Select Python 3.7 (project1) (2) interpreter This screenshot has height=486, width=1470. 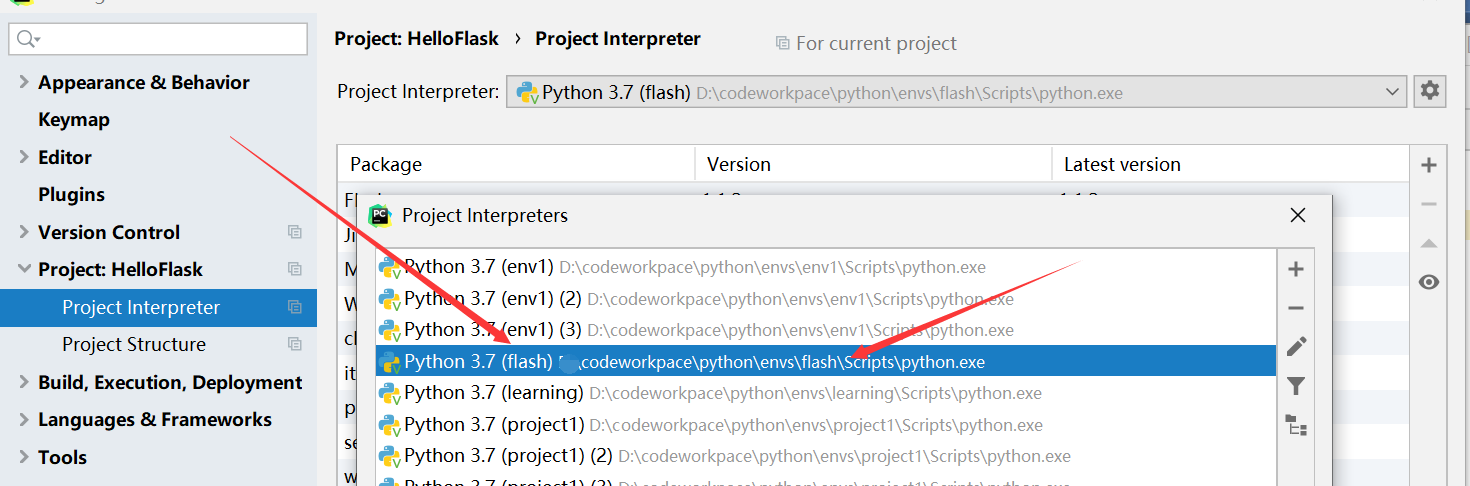point(825,455)
